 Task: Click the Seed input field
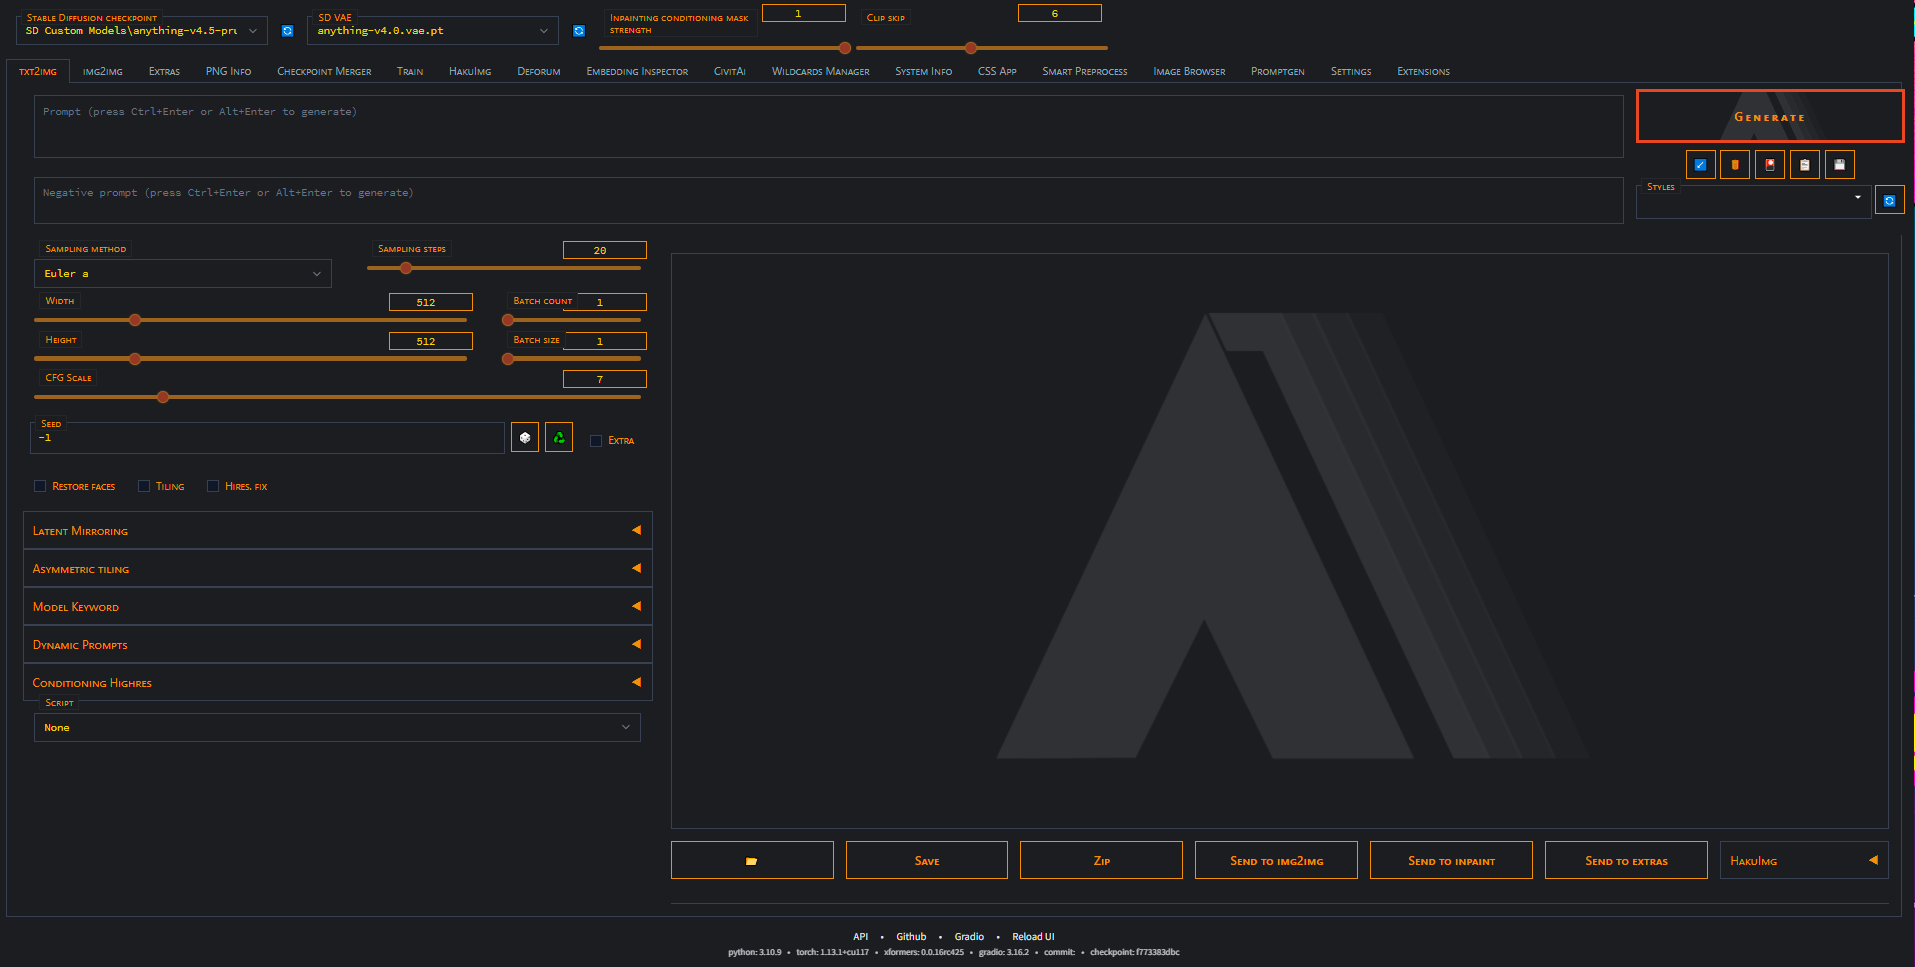point(268,438)
